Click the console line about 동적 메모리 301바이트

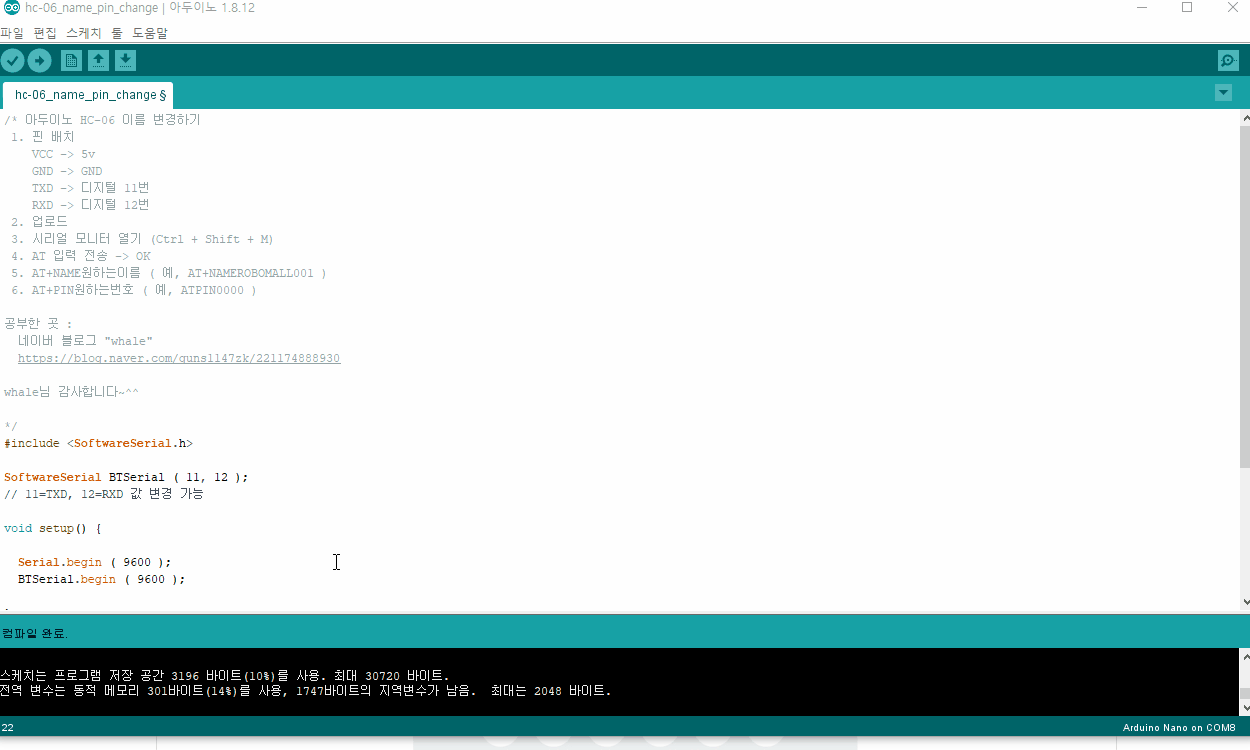305,691
